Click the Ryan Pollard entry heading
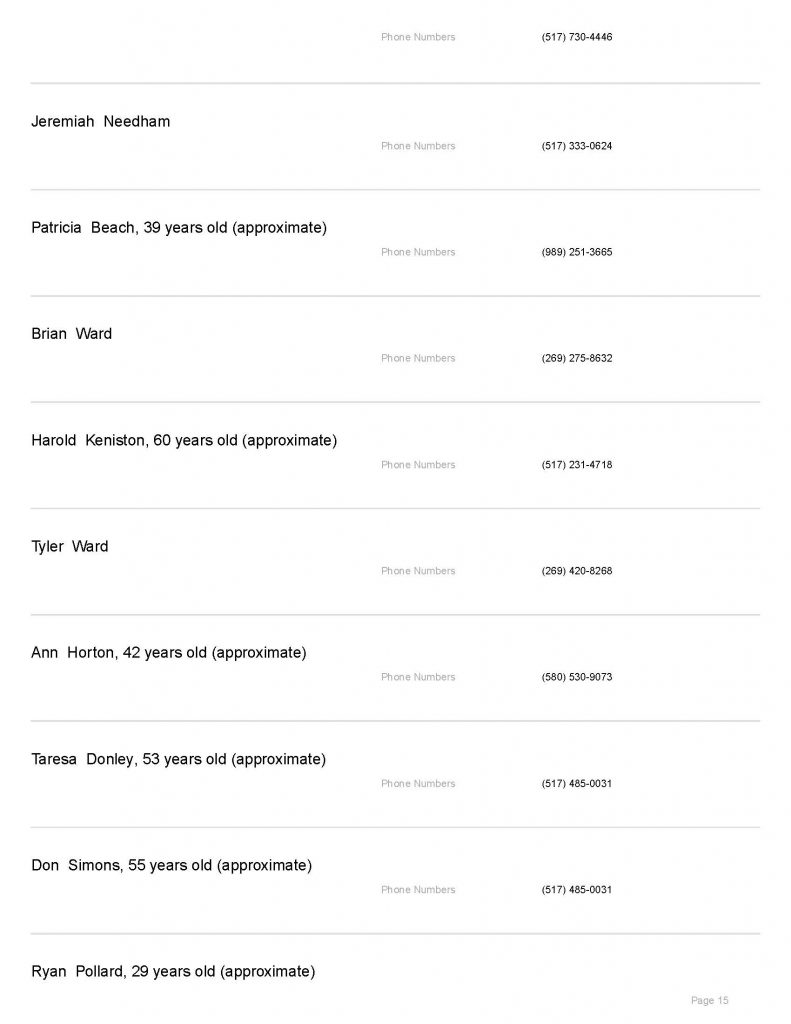The image size is (791, 1024). 173,972
